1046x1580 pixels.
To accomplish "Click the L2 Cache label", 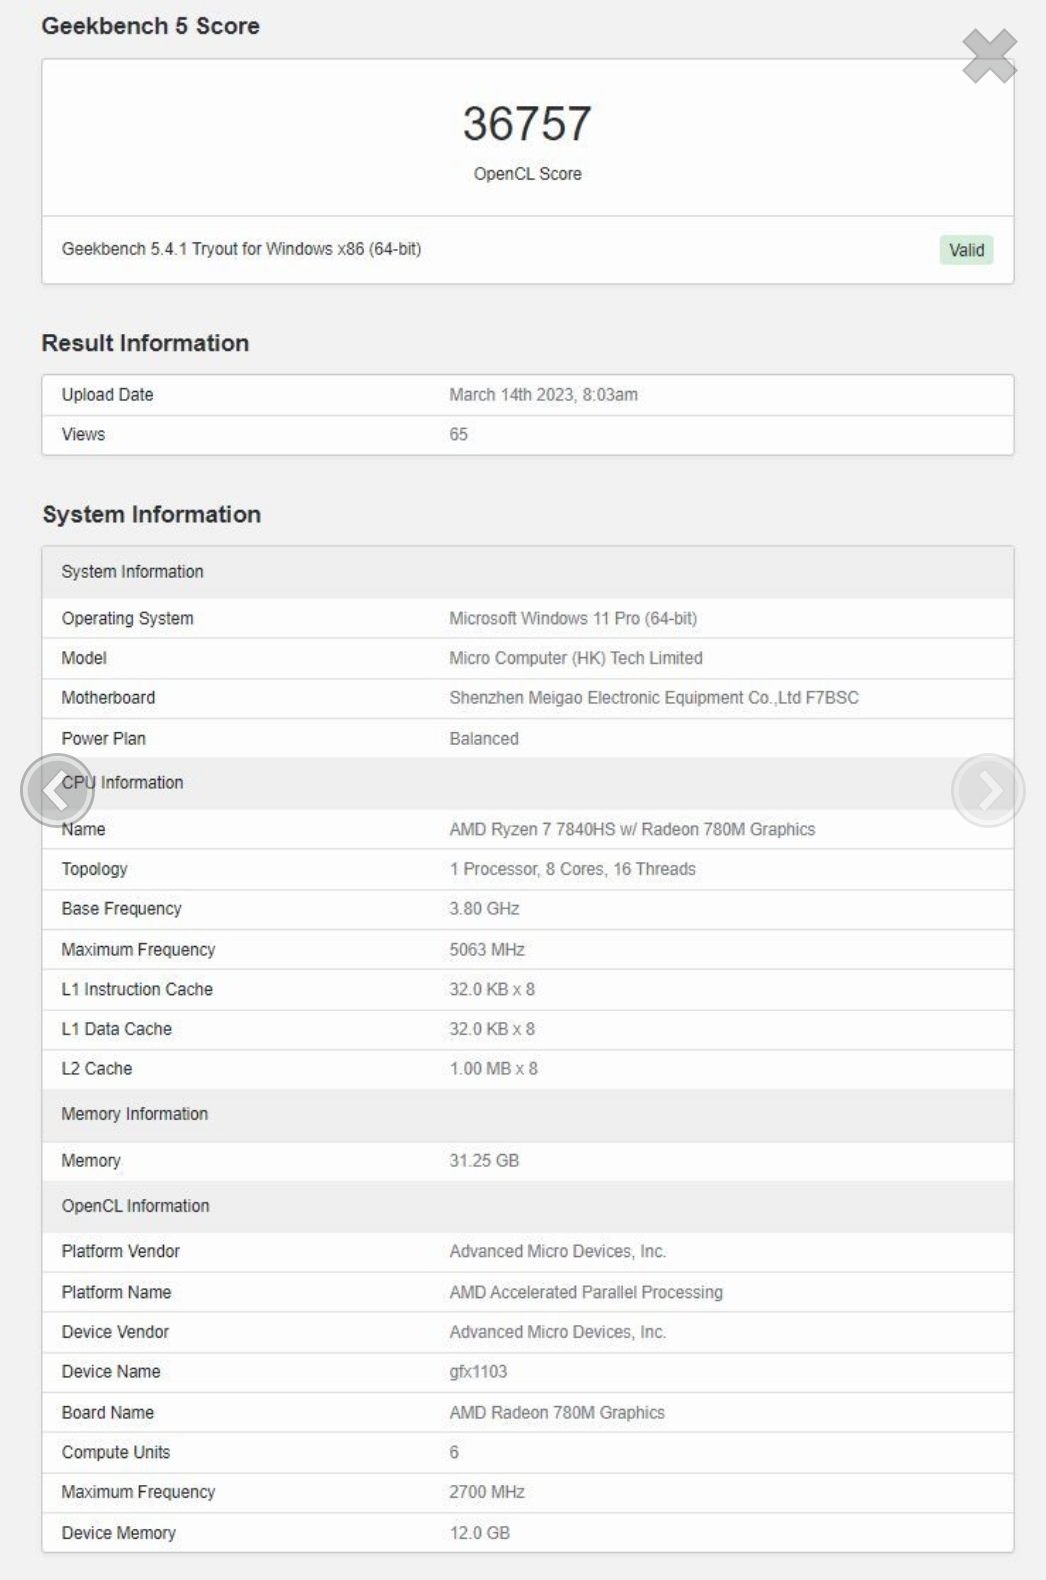I will pos(96,1069).
